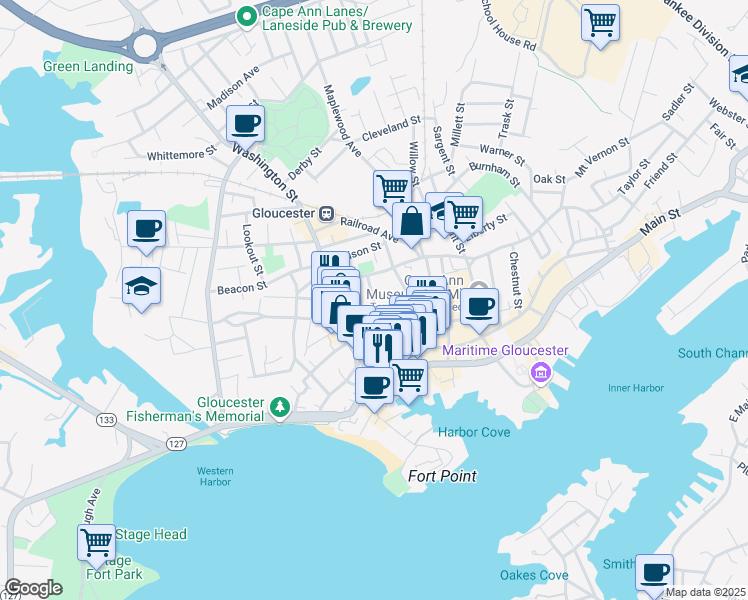The image size is (748, 600).
Task: Click Sadler St road label
Action: pyautogui.click(x=677, y=102)
